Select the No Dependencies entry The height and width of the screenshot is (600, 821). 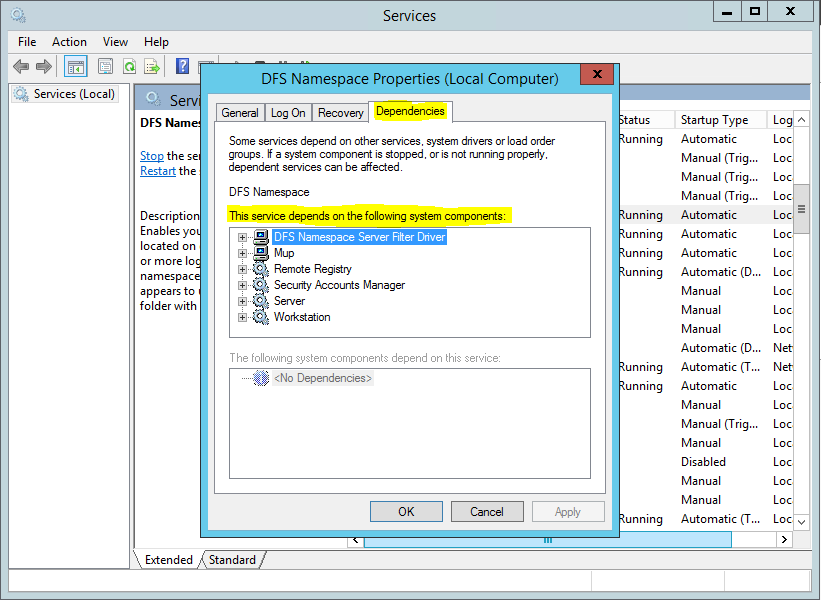point(323,378)
